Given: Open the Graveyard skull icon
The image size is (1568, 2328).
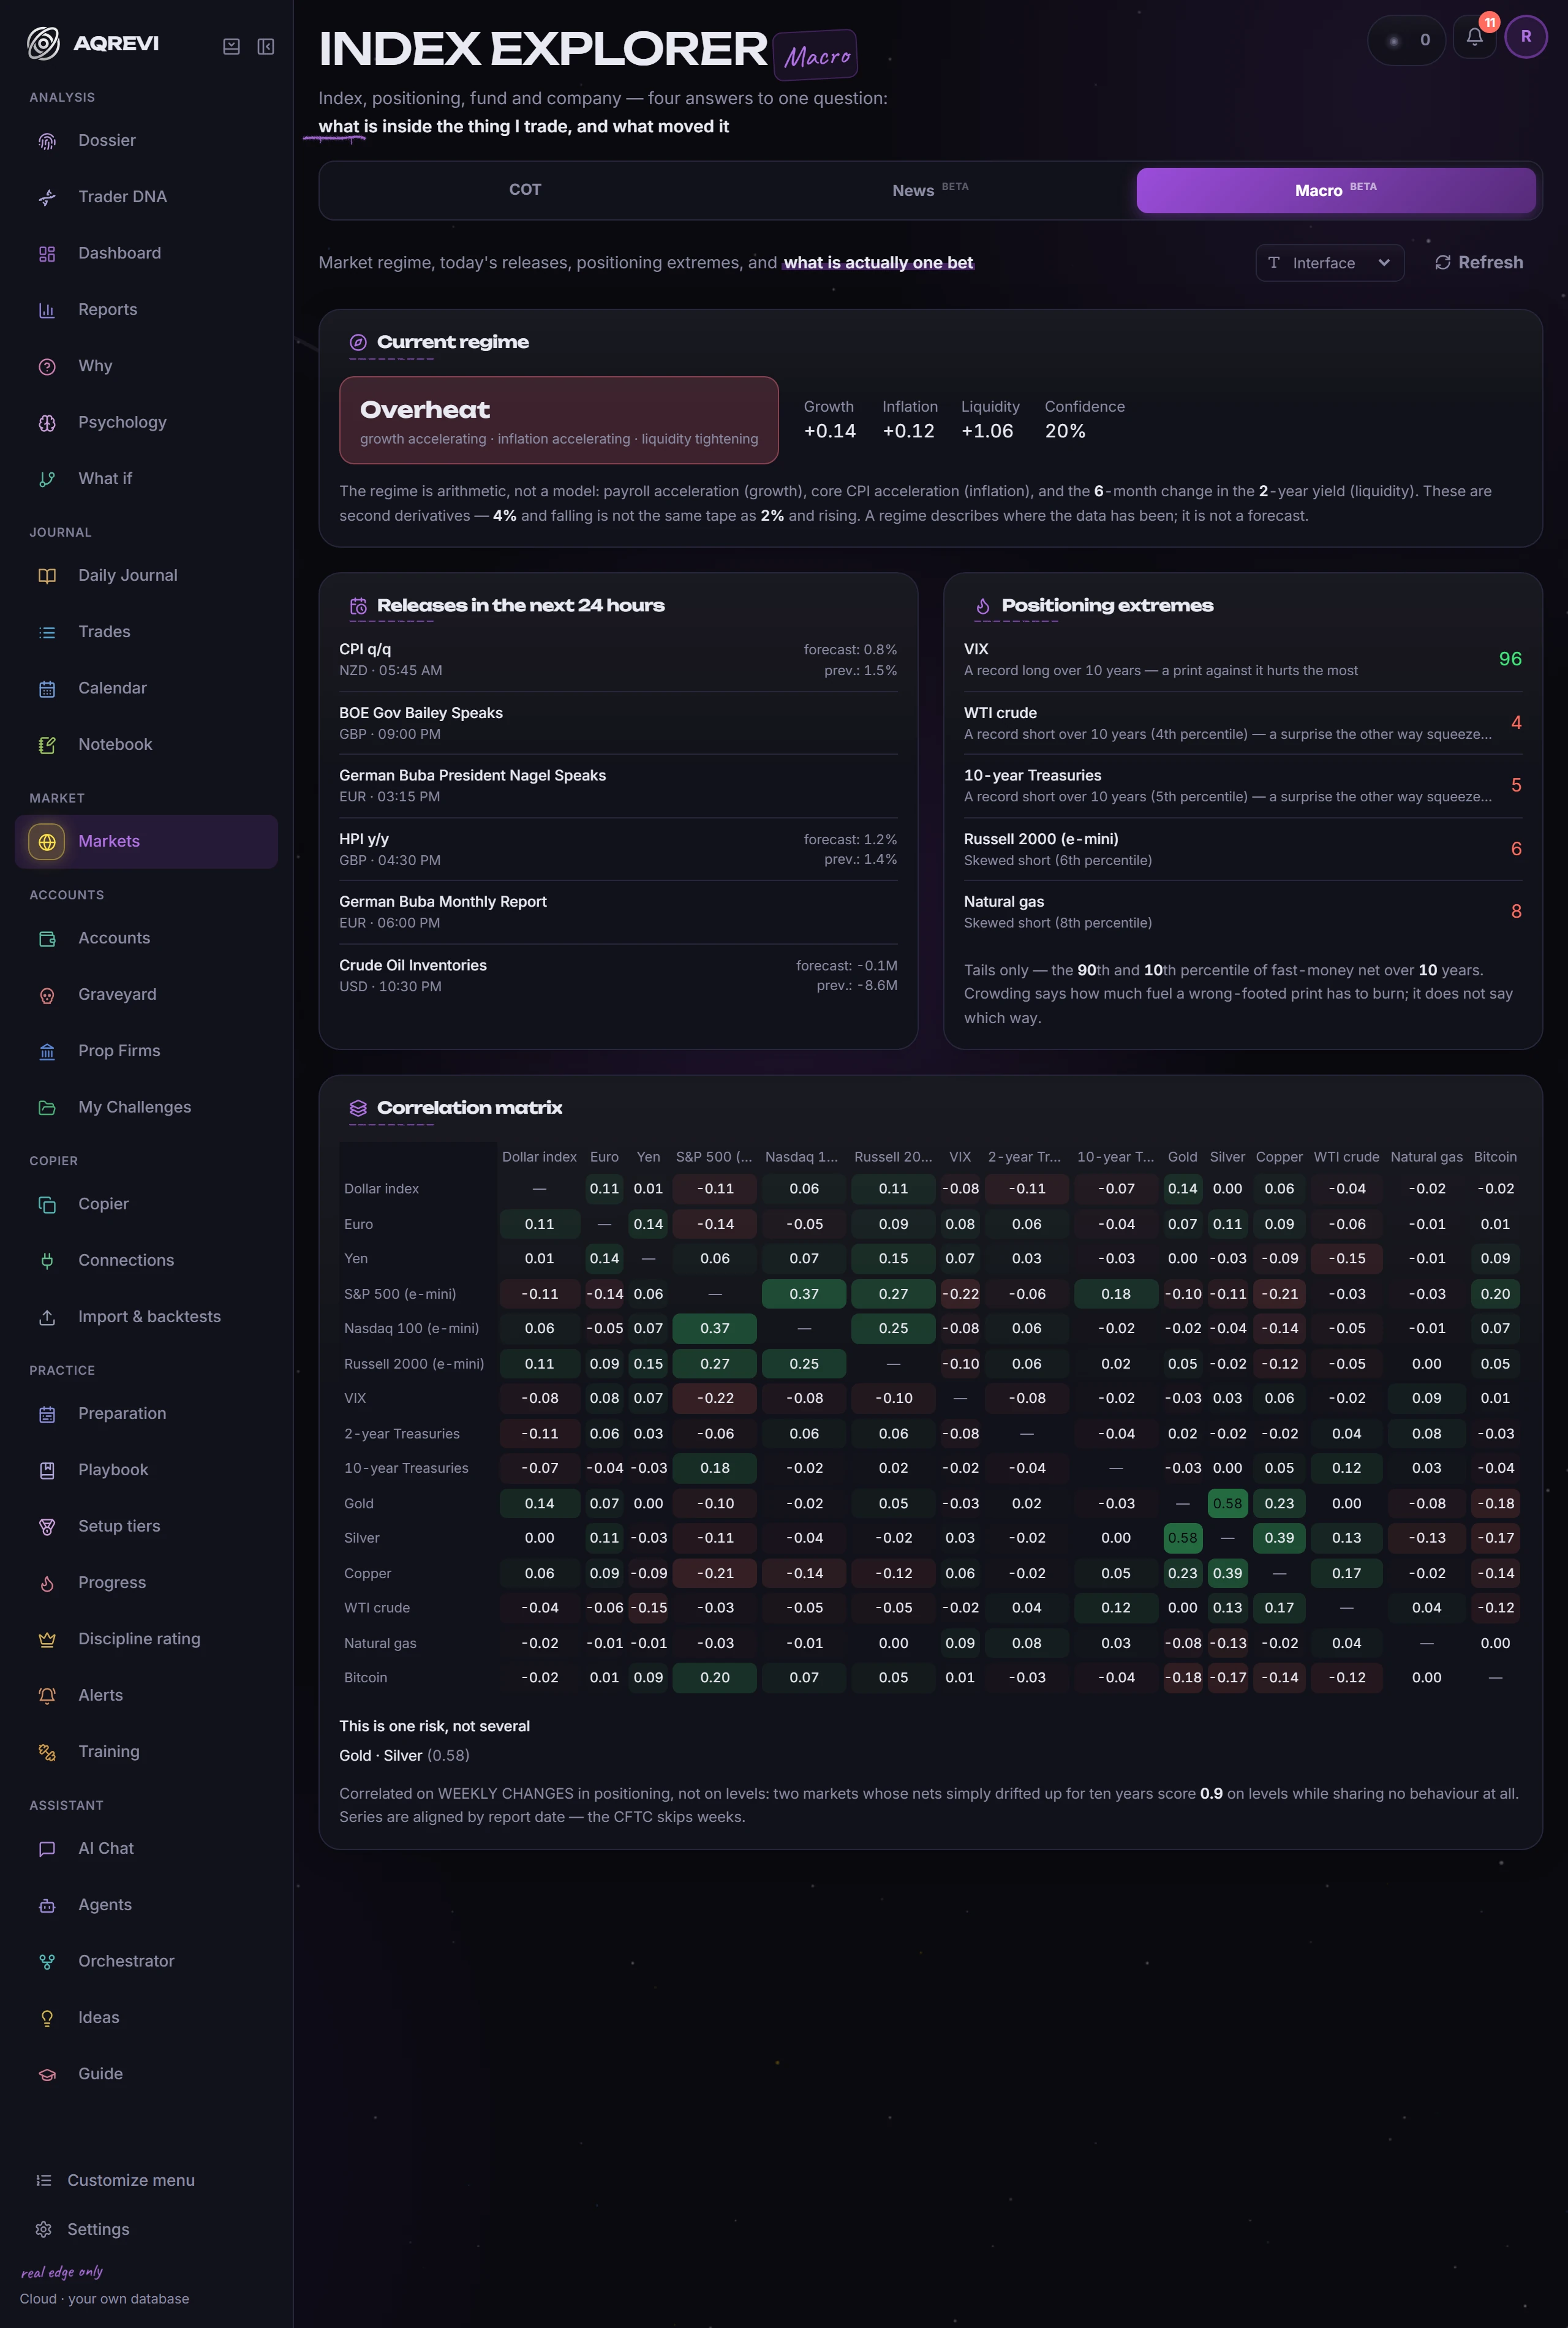Looking at the screenshot, I should click(47, 995).
